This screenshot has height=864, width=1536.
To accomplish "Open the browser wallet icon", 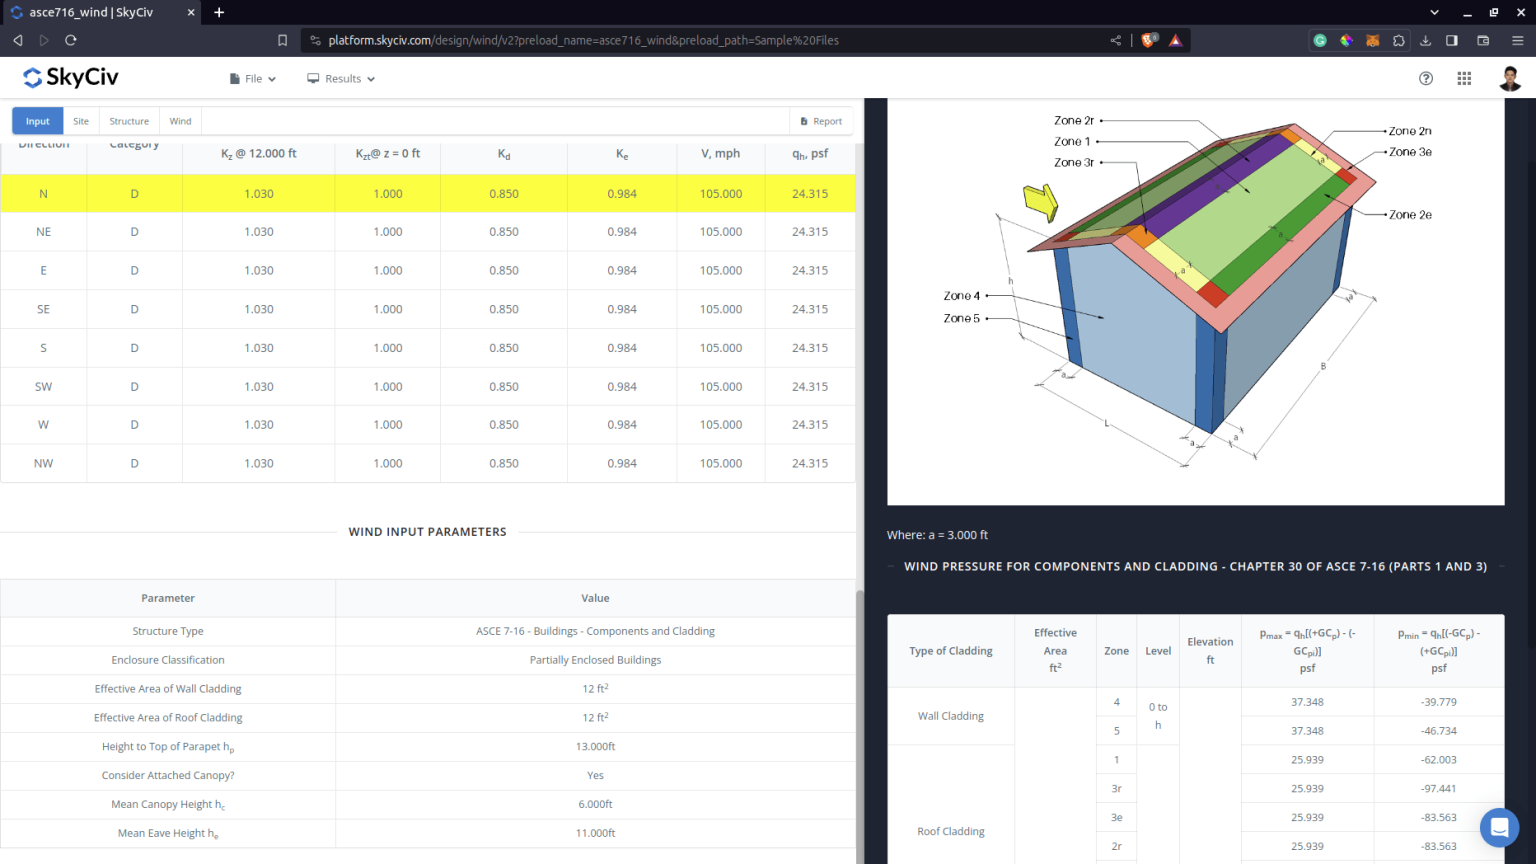I will 1484,40.
